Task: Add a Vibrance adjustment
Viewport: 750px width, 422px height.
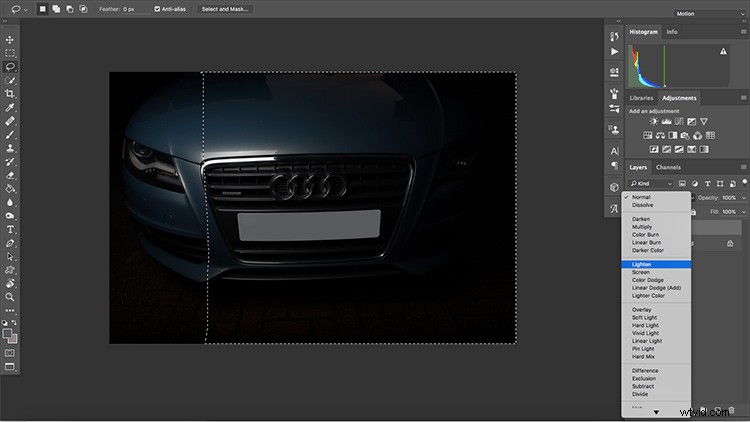Action: [x=704, y=122]
